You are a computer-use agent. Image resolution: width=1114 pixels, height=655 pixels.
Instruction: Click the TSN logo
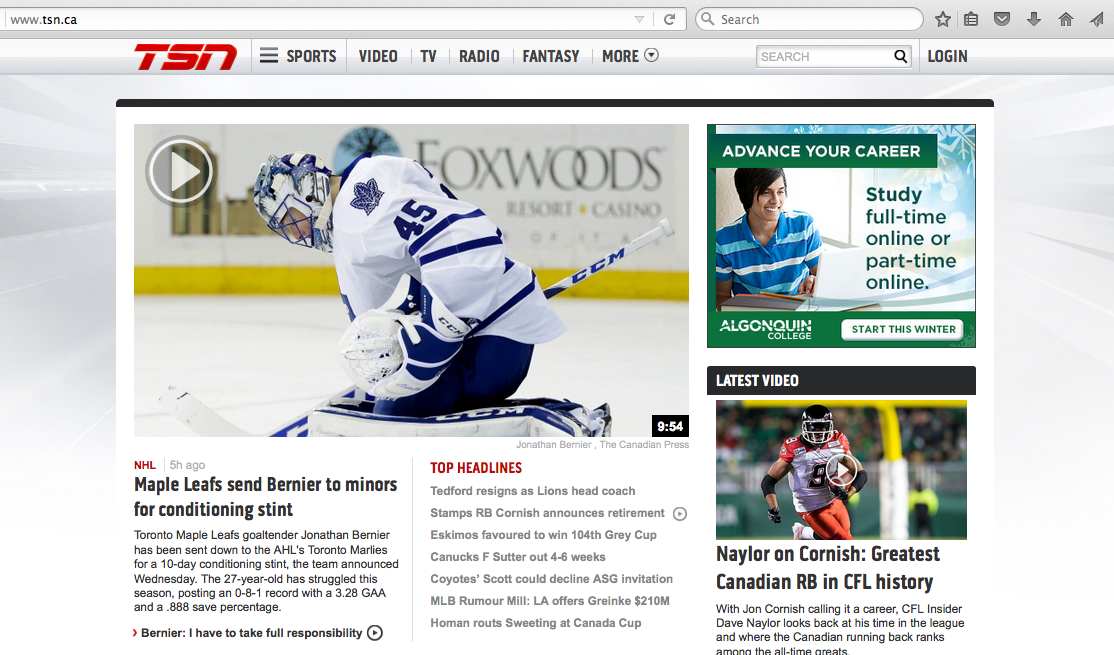[x=186, y=57]
